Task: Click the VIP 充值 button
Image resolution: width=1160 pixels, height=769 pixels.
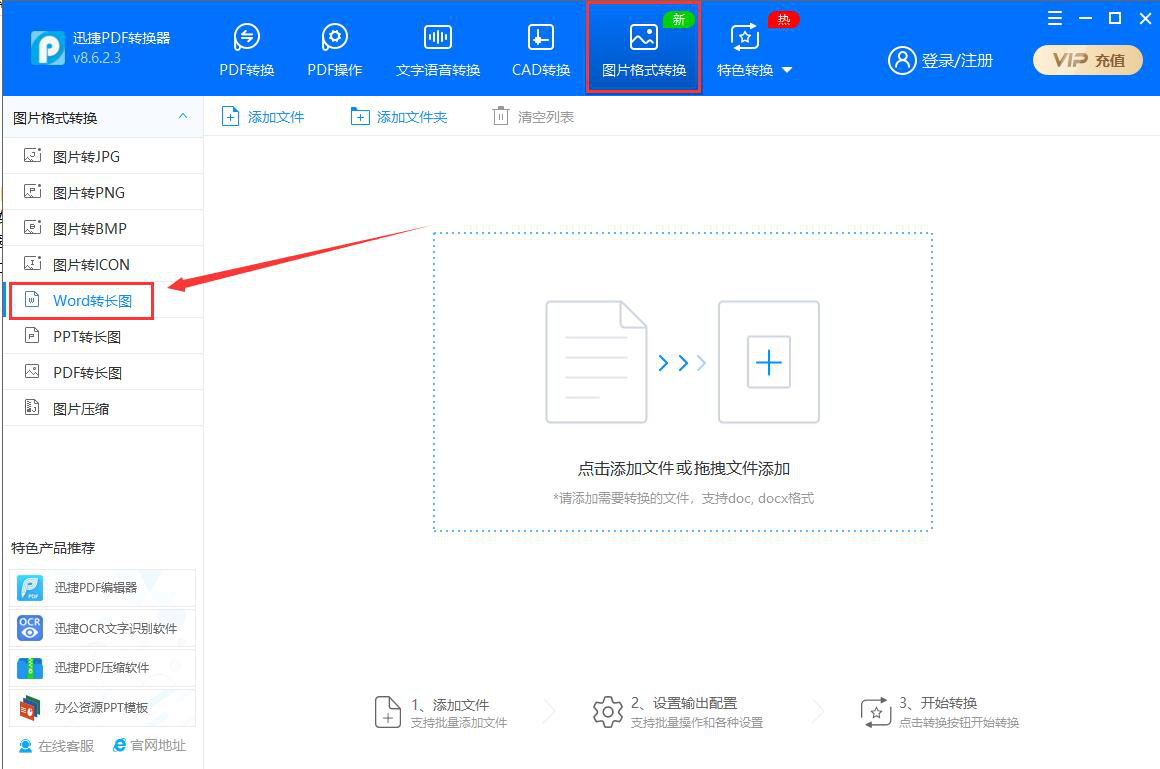Action: point(1088,60)
